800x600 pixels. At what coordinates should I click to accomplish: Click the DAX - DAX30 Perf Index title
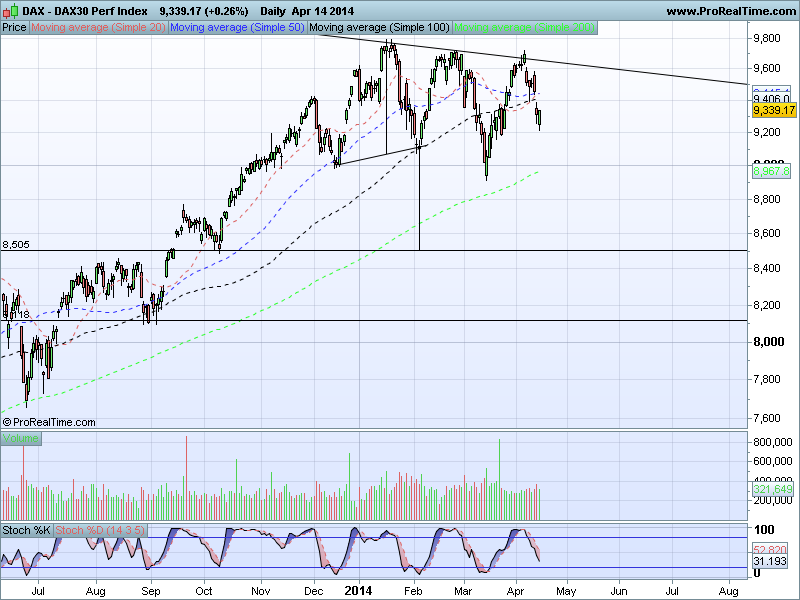(85, 11)
